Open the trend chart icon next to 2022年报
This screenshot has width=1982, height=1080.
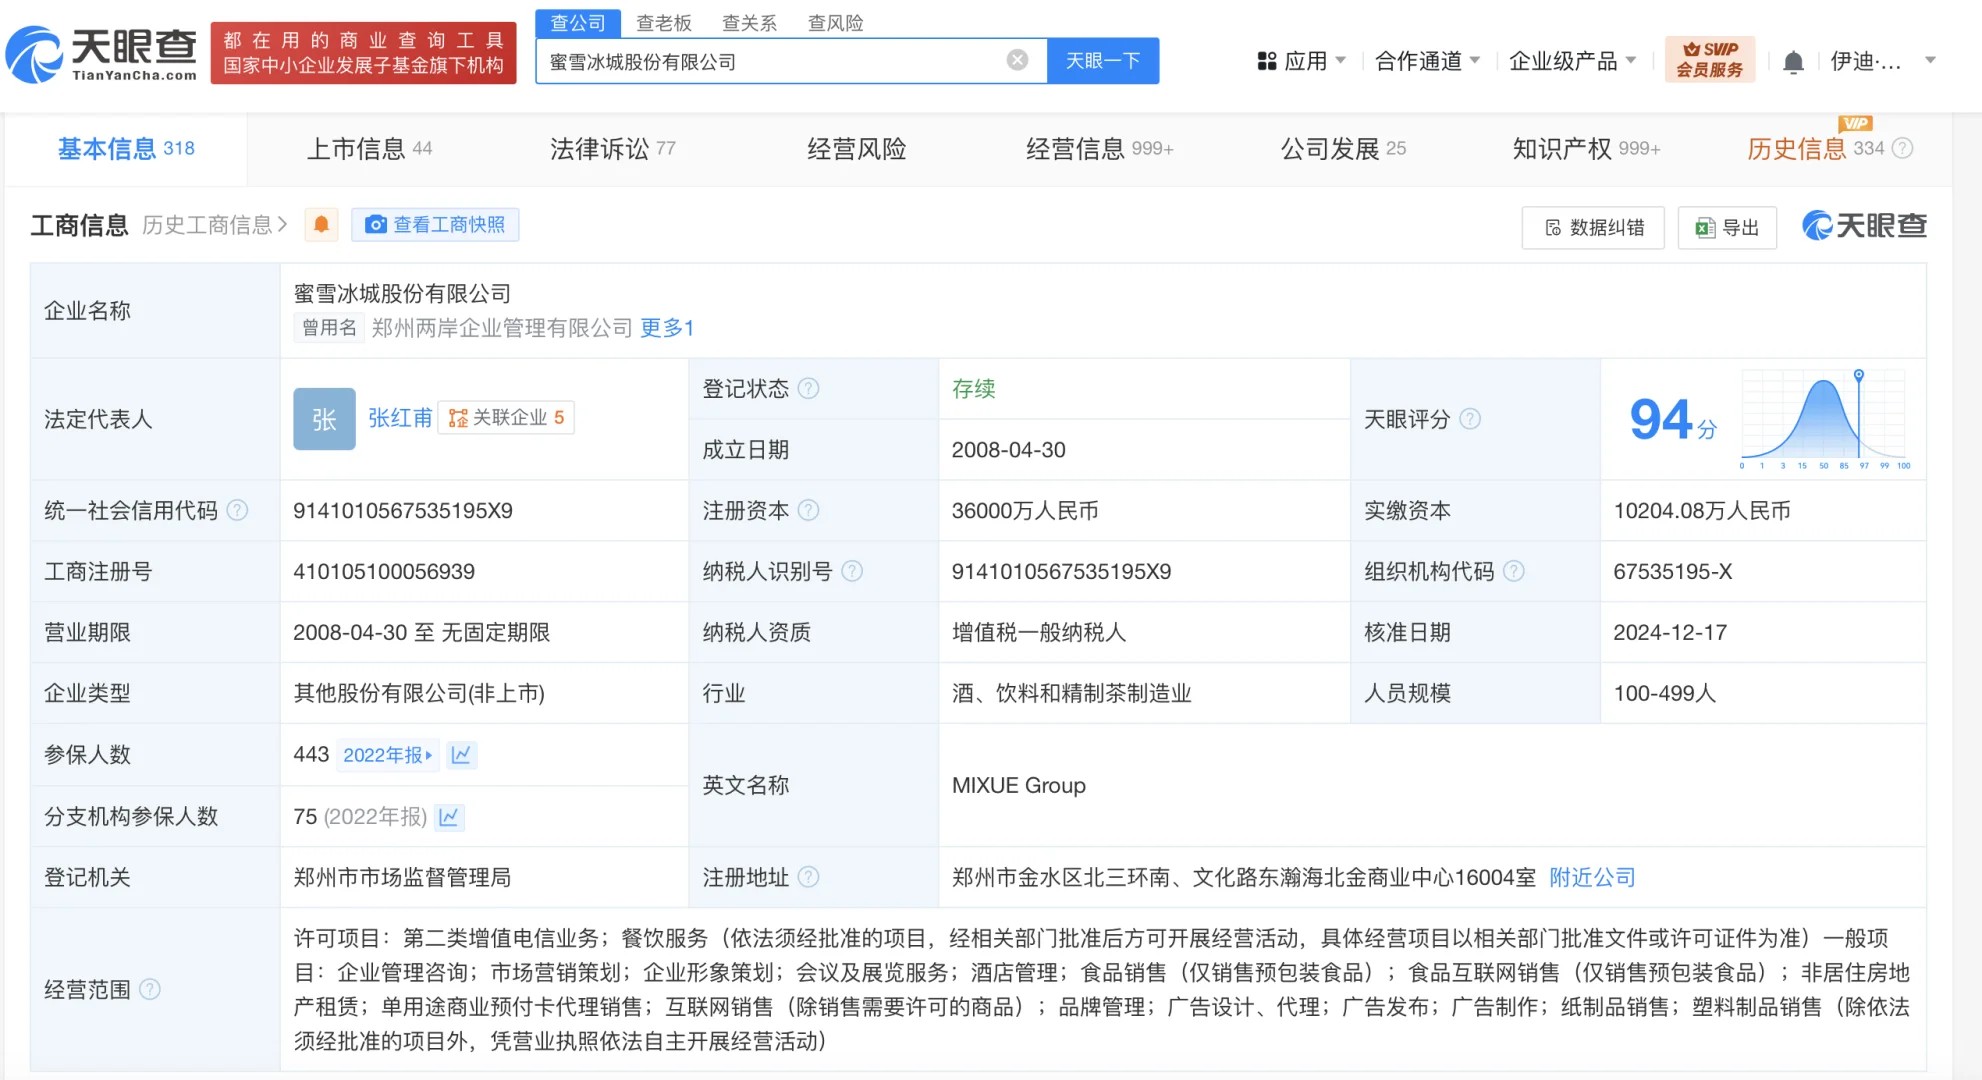pos(461,755)
